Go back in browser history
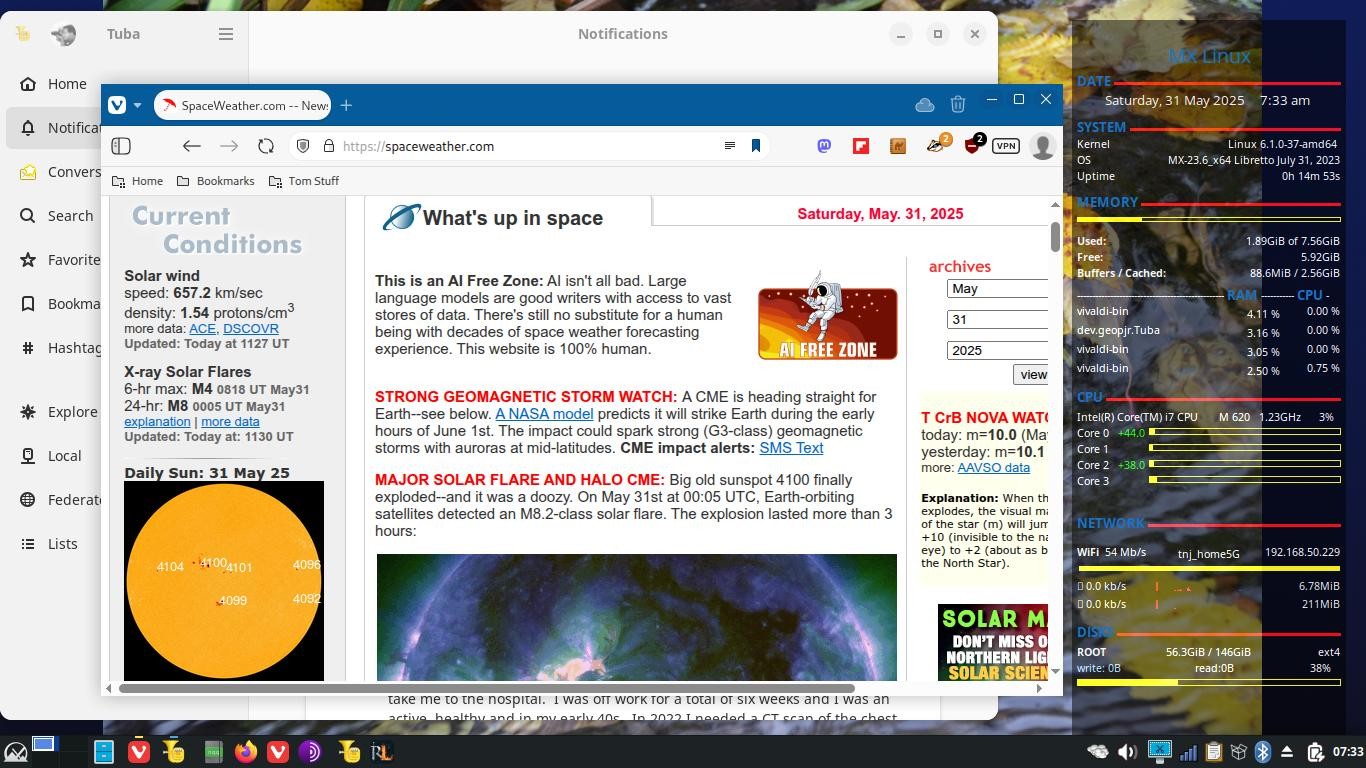This screenshot has width=1366, height=768. coord(191,146)
